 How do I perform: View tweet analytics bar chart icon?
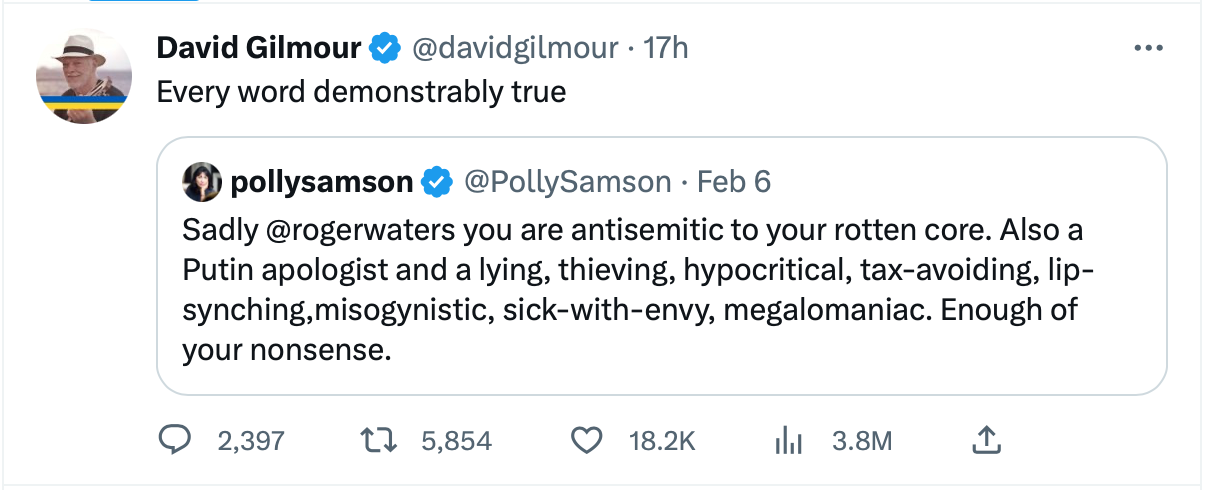(x=791, y=441)
